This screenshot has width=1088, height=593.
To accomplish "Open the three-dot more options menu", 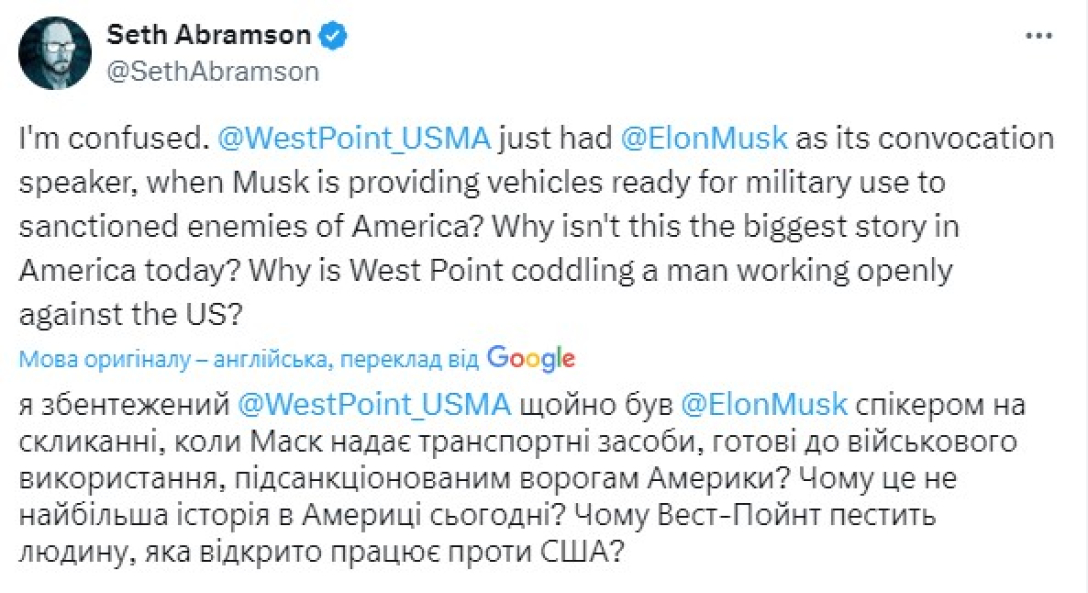I will (1039, 35).
